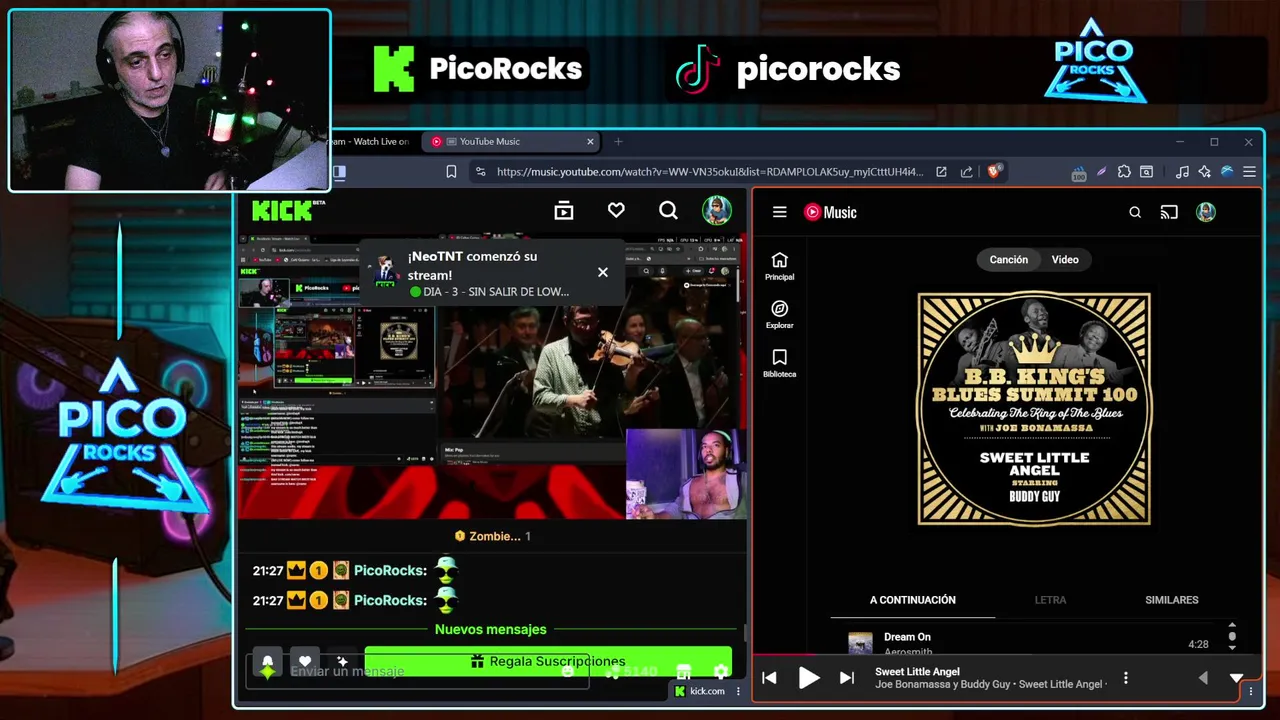Open A CONTINUACIÓN tab
Image resolution: width=1280 pixels, height=720 pixels.
coord(912,600)
